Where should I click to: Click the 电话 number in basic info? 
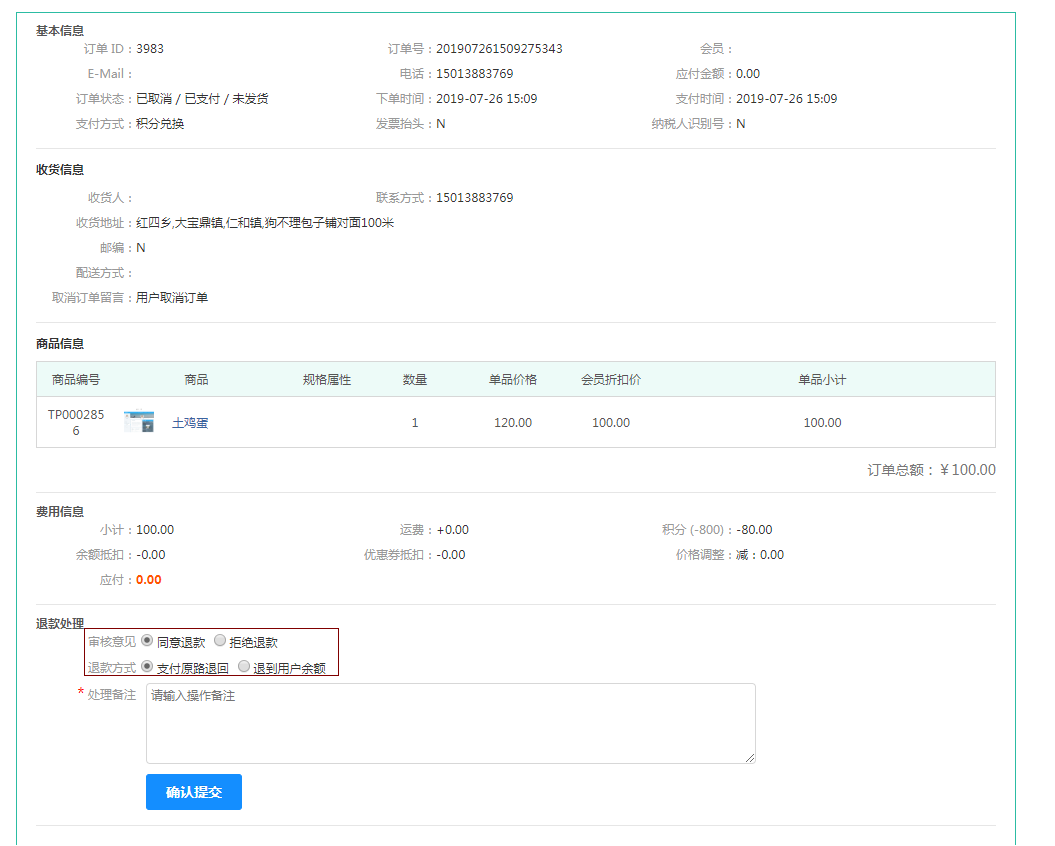(474, 74)
